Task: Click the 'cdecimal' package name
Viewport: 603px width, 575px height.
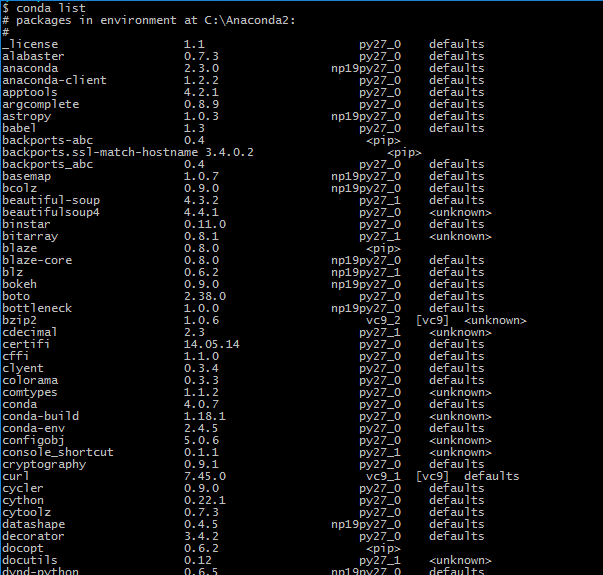Action: coord(30,332)
